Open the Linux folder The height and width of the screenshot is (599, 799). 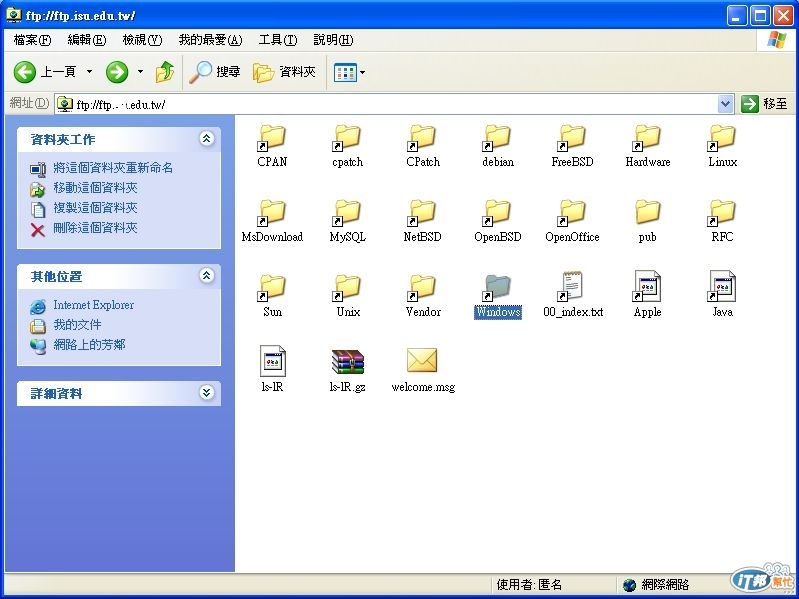(x=723, y=146)
